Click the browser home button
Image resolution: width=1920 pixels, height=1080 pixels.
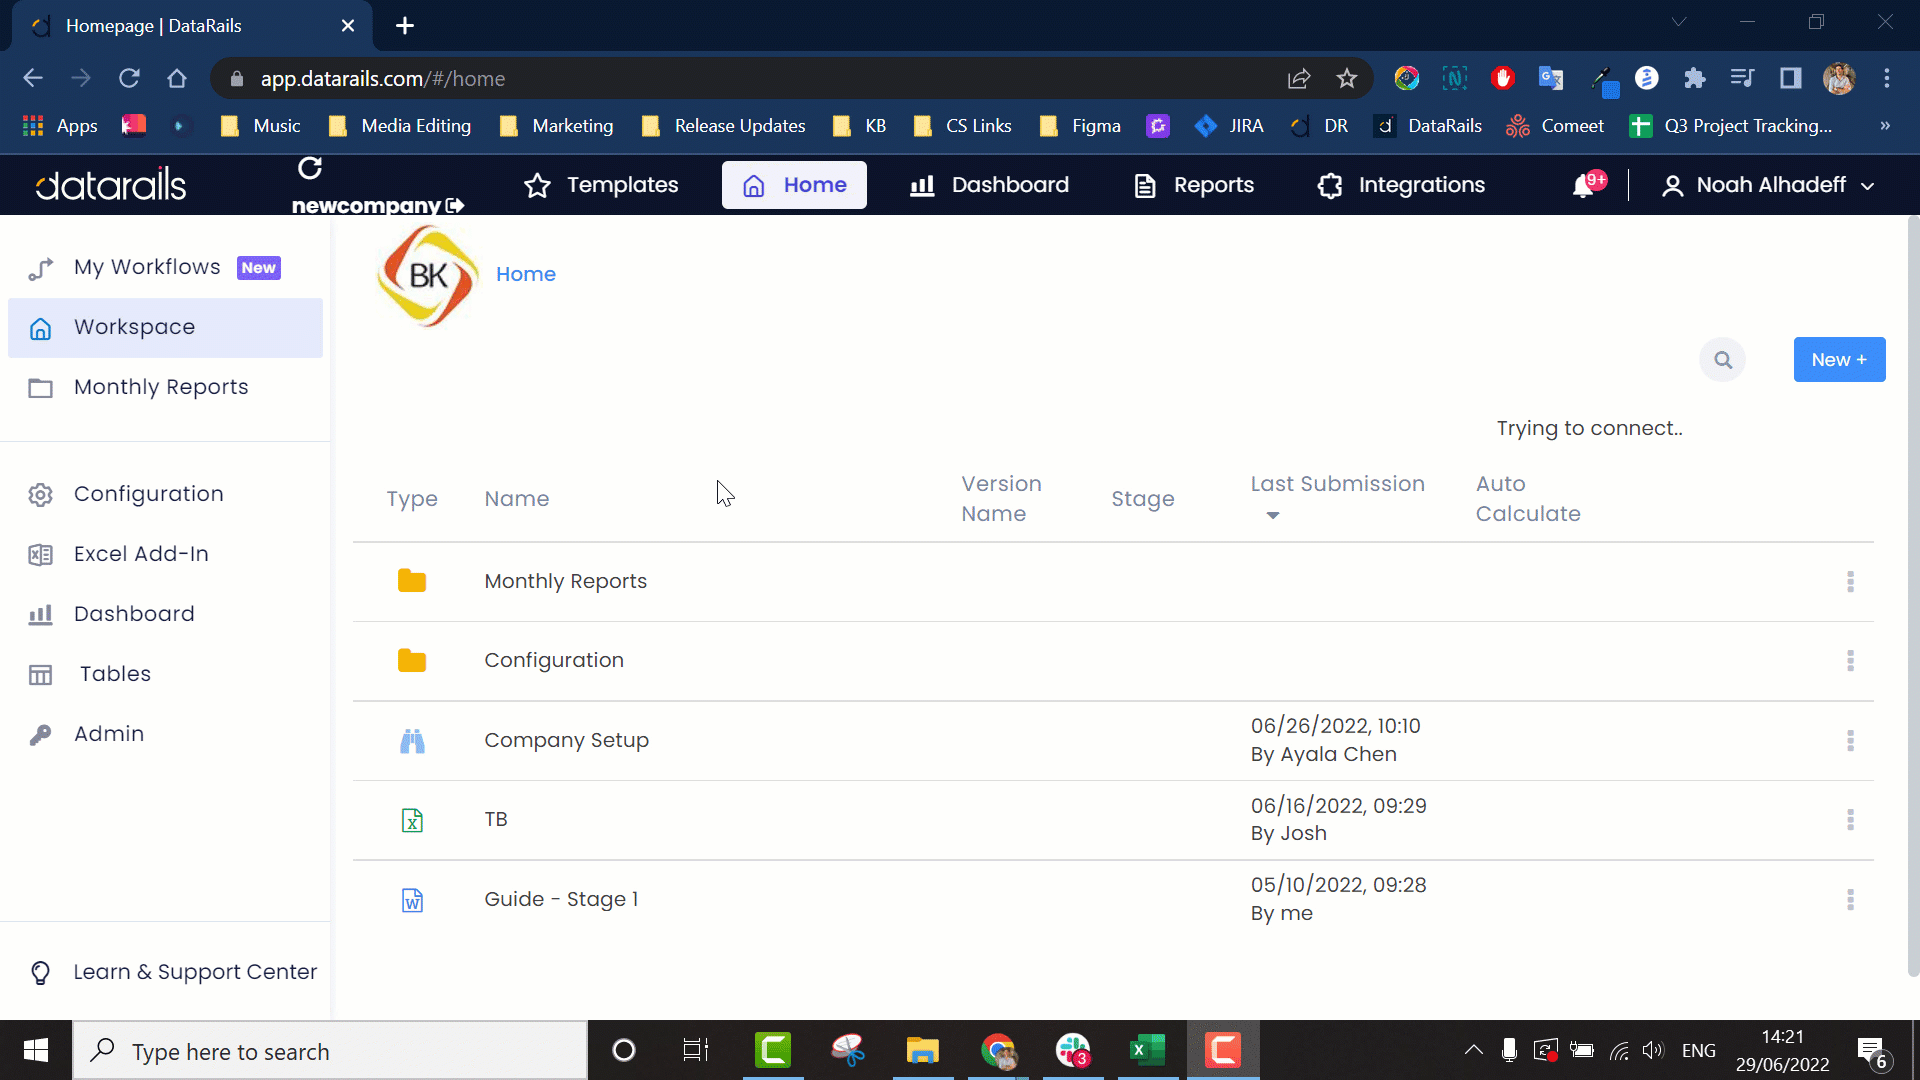(177, 78)
